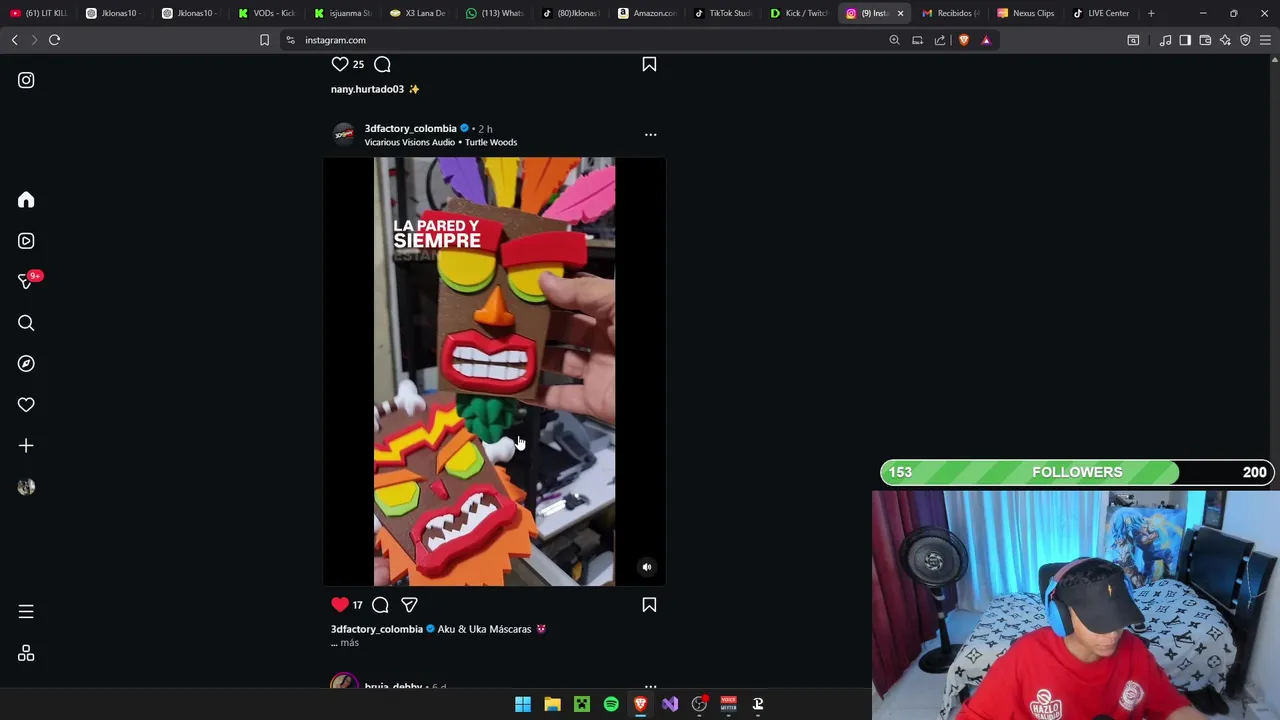Open the browser main menu button

click(x=1265, y=40)
